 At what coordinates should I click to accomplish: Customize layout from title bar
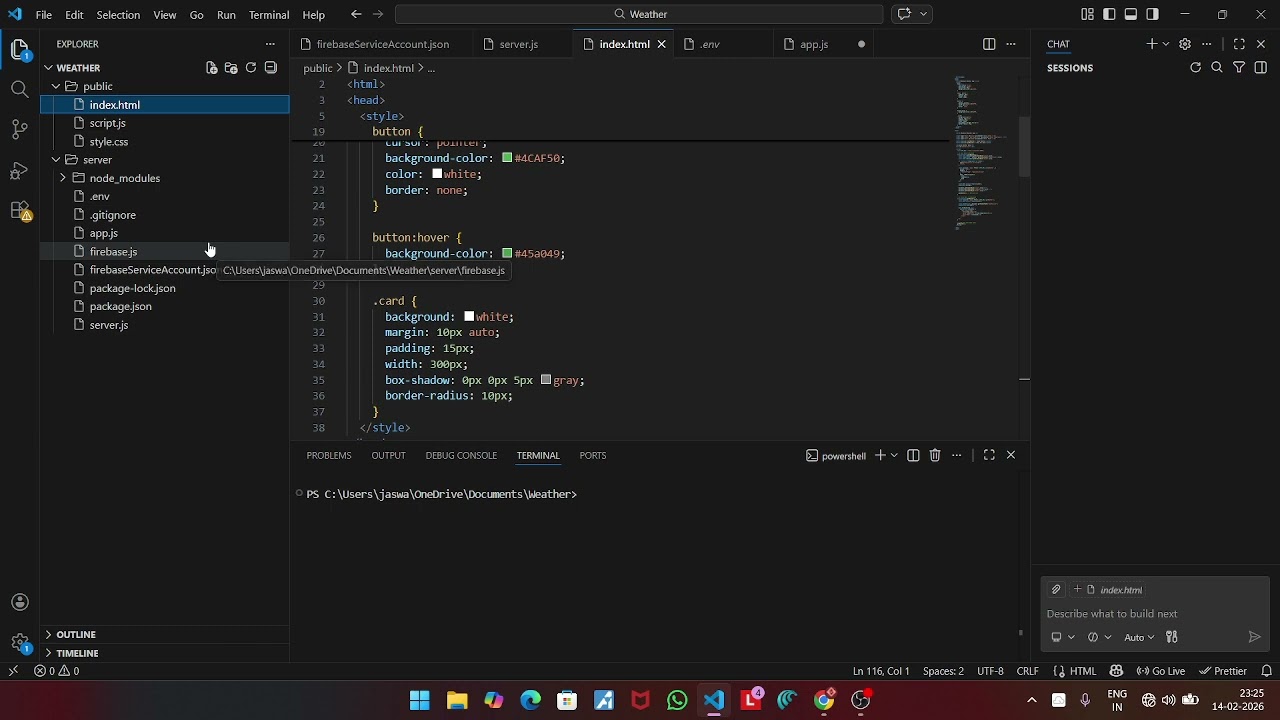click(x=1087, y=14)
